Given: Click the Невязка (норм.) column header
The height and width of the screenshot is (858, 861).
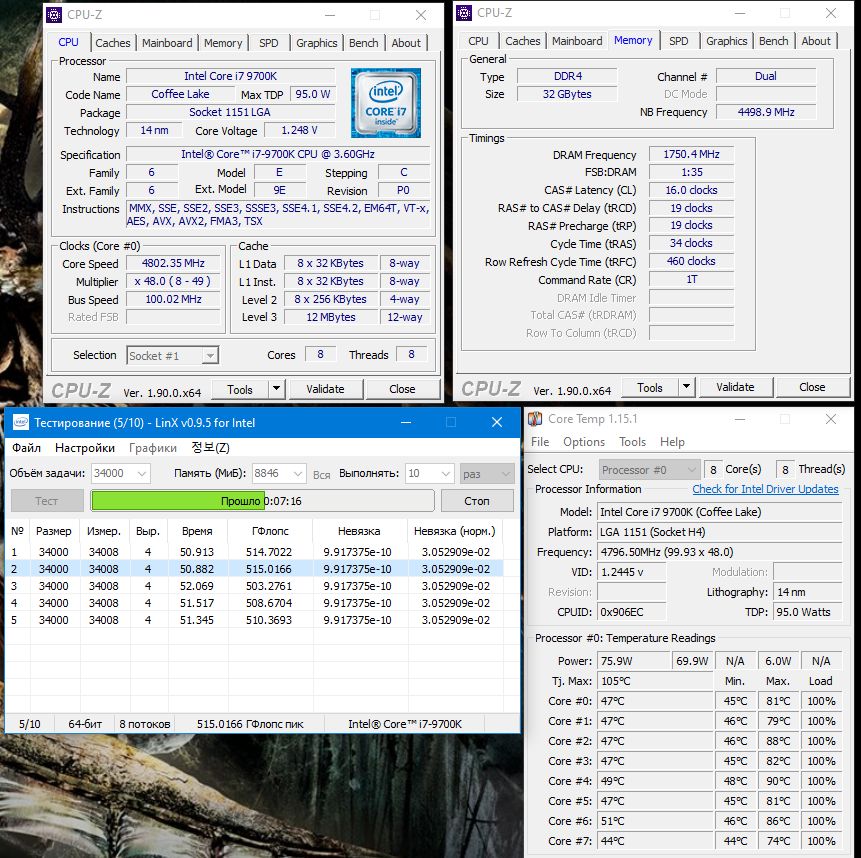Looking at the screenshot, I should tap(455, 531).
